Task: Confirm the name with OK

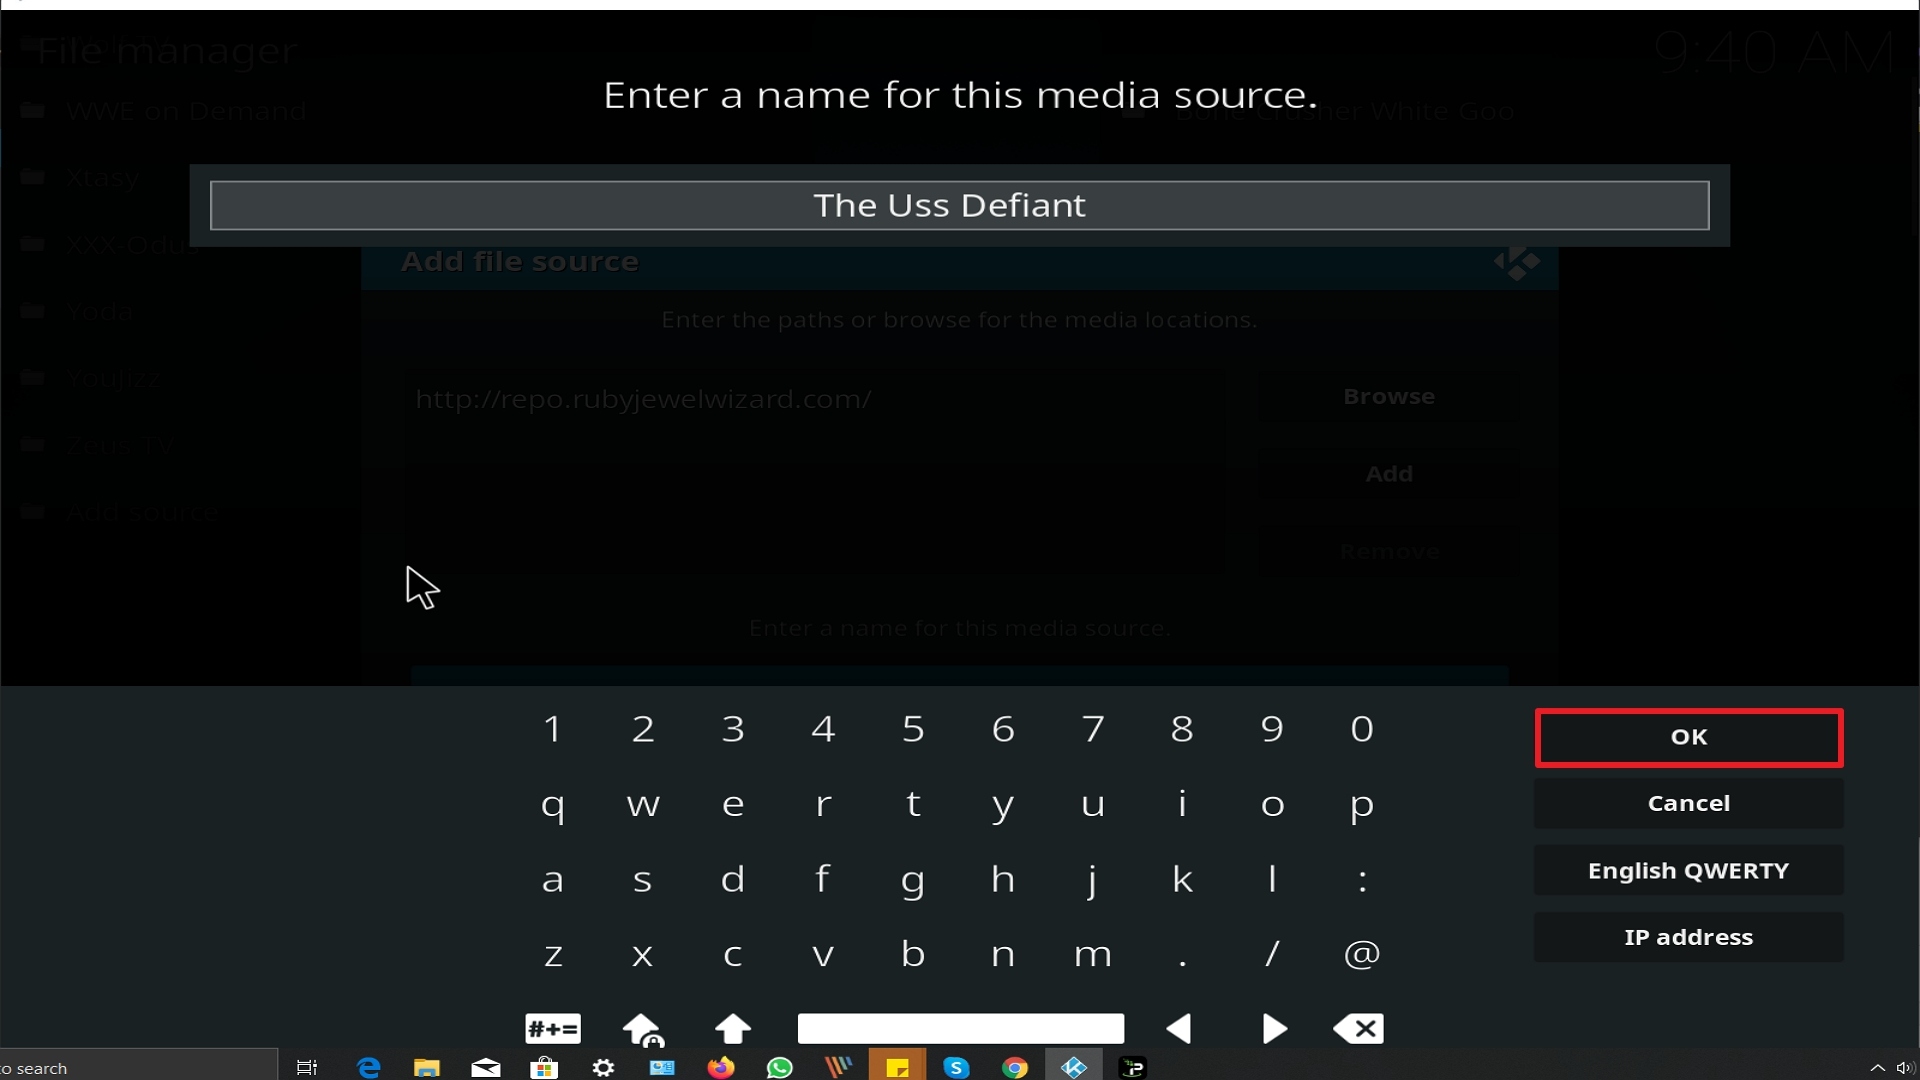Action: tap(1689, 737)
